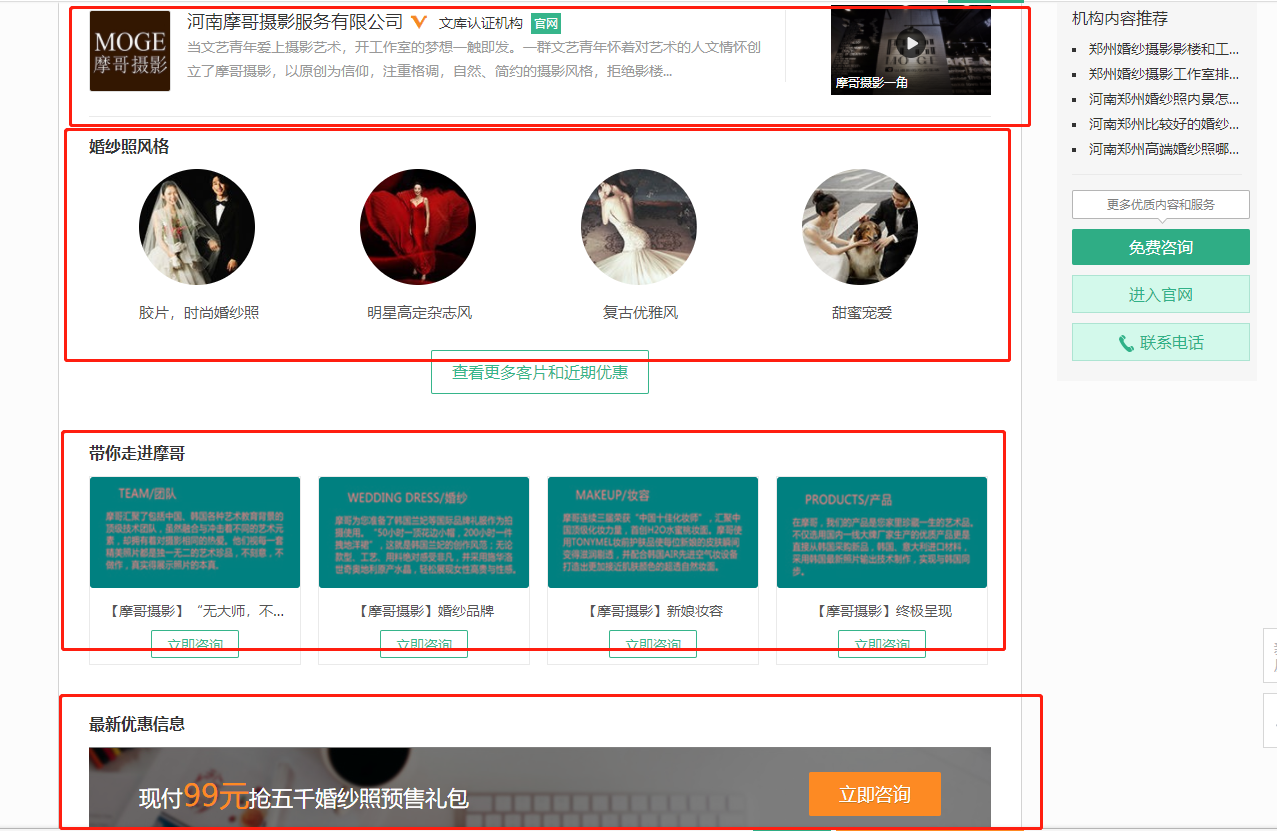The image size is (1277, 831).
Task: Click the orange V verification icon
Action: [420, 22]
